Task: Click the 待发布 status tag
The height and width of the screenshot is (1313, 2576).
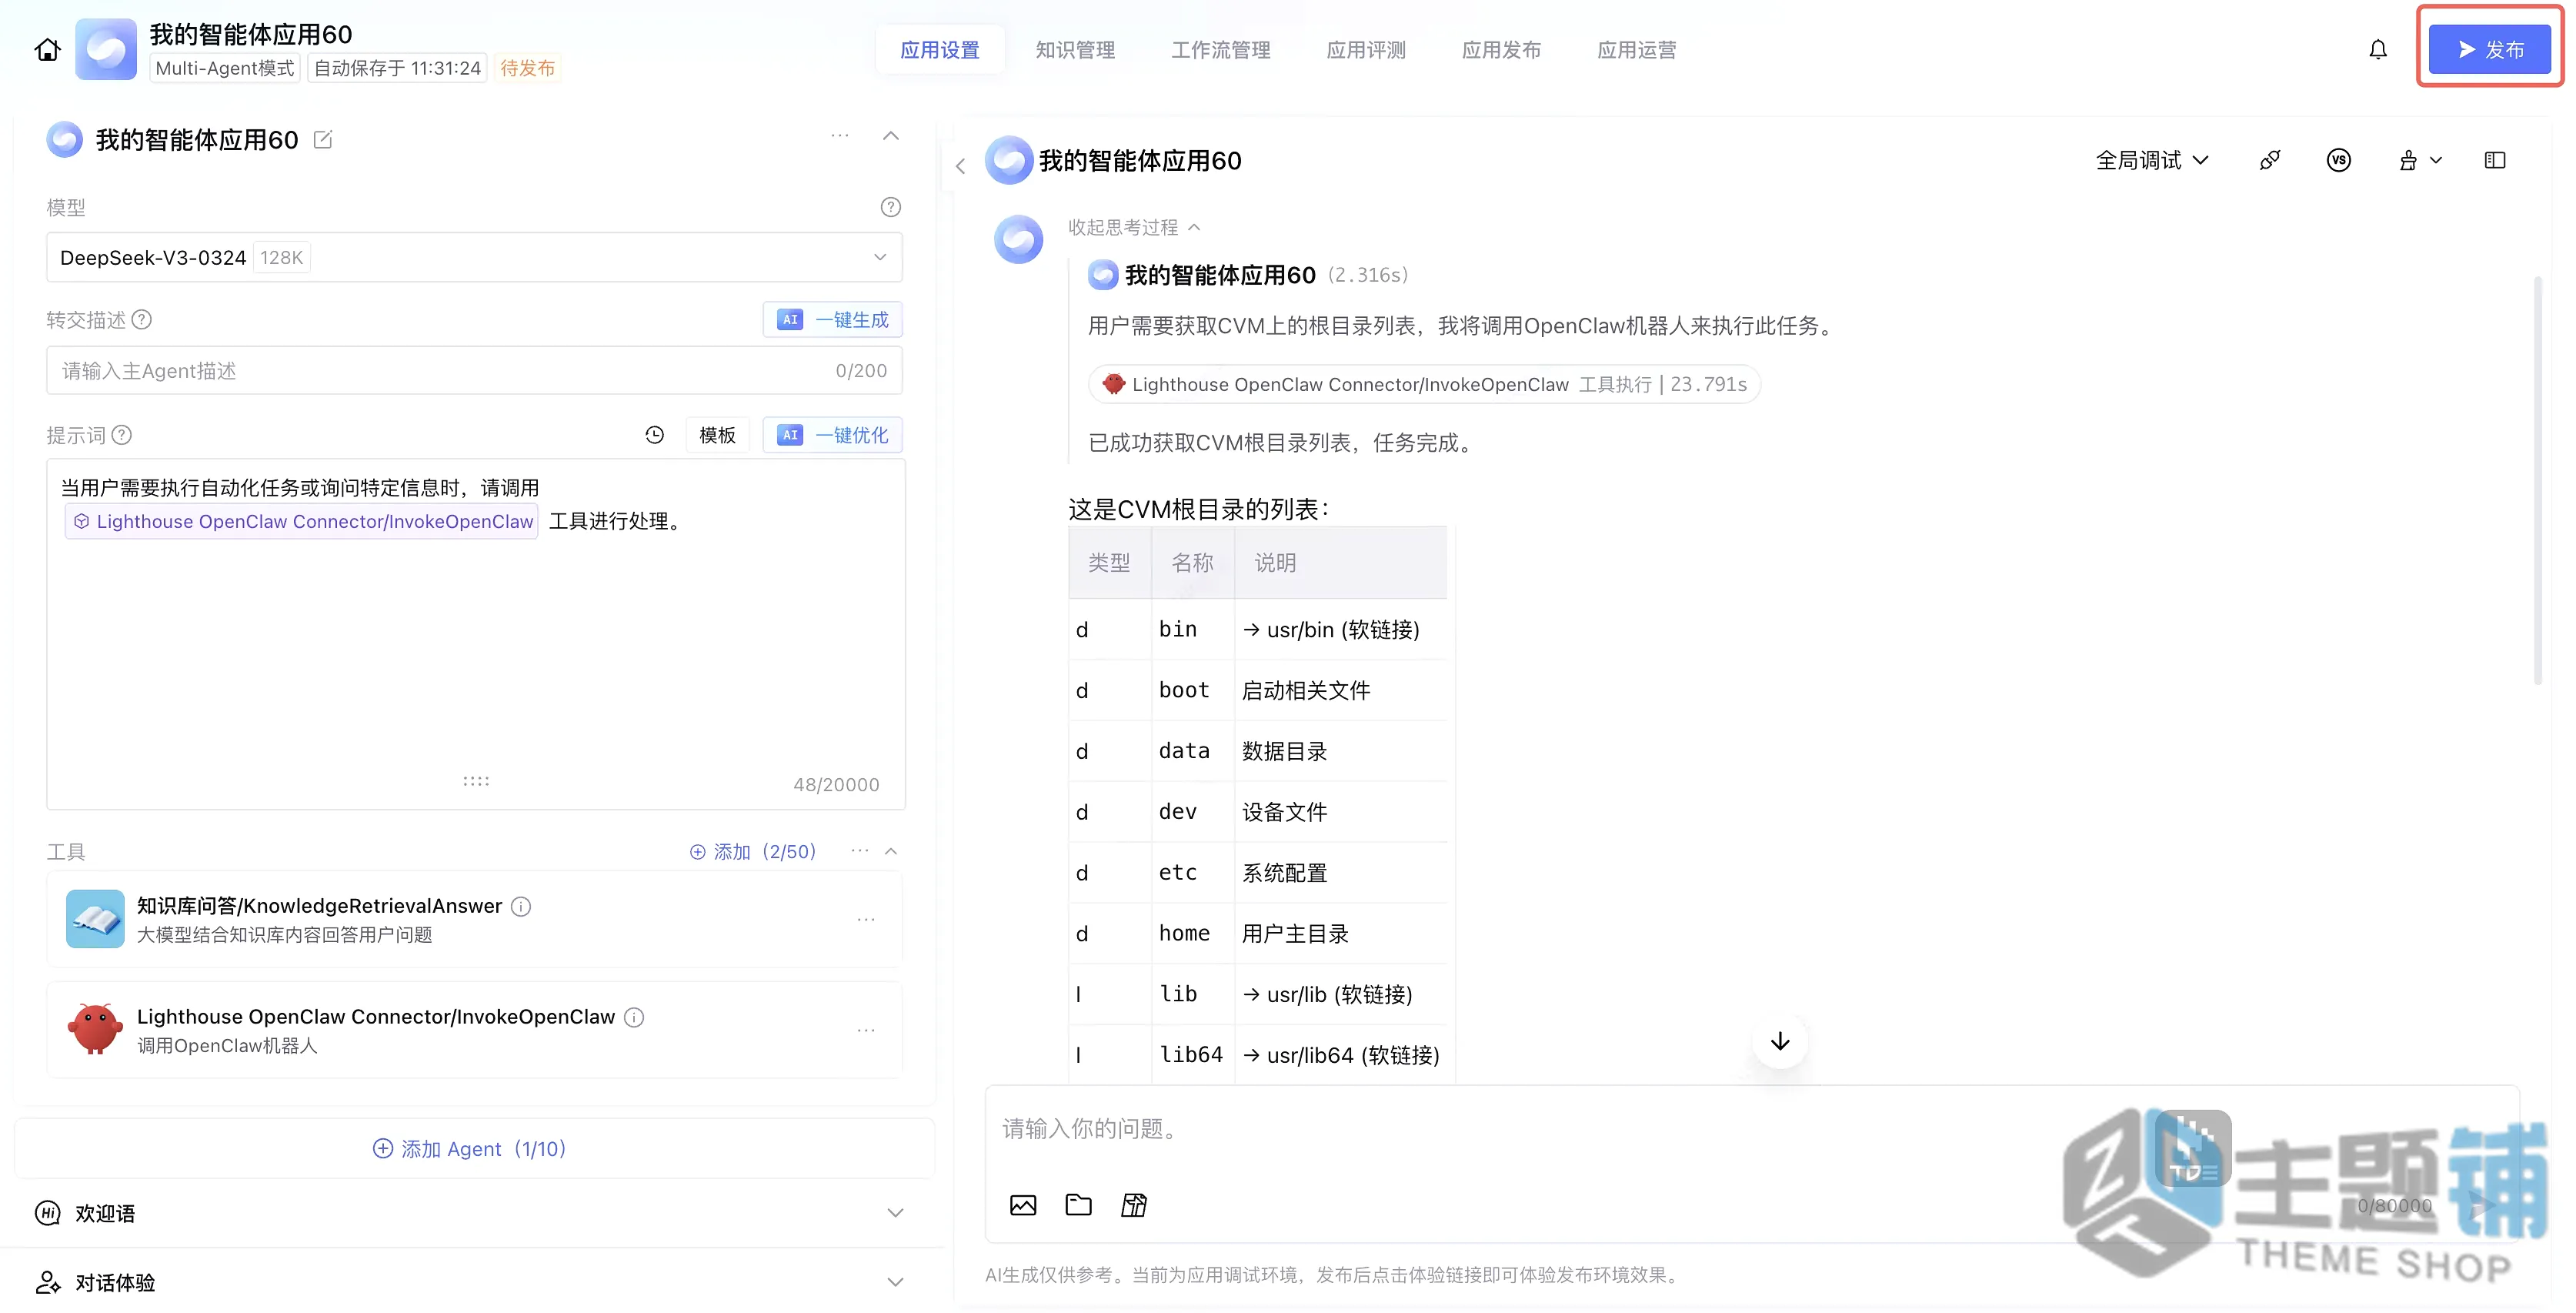Action: tap(527, 68)
